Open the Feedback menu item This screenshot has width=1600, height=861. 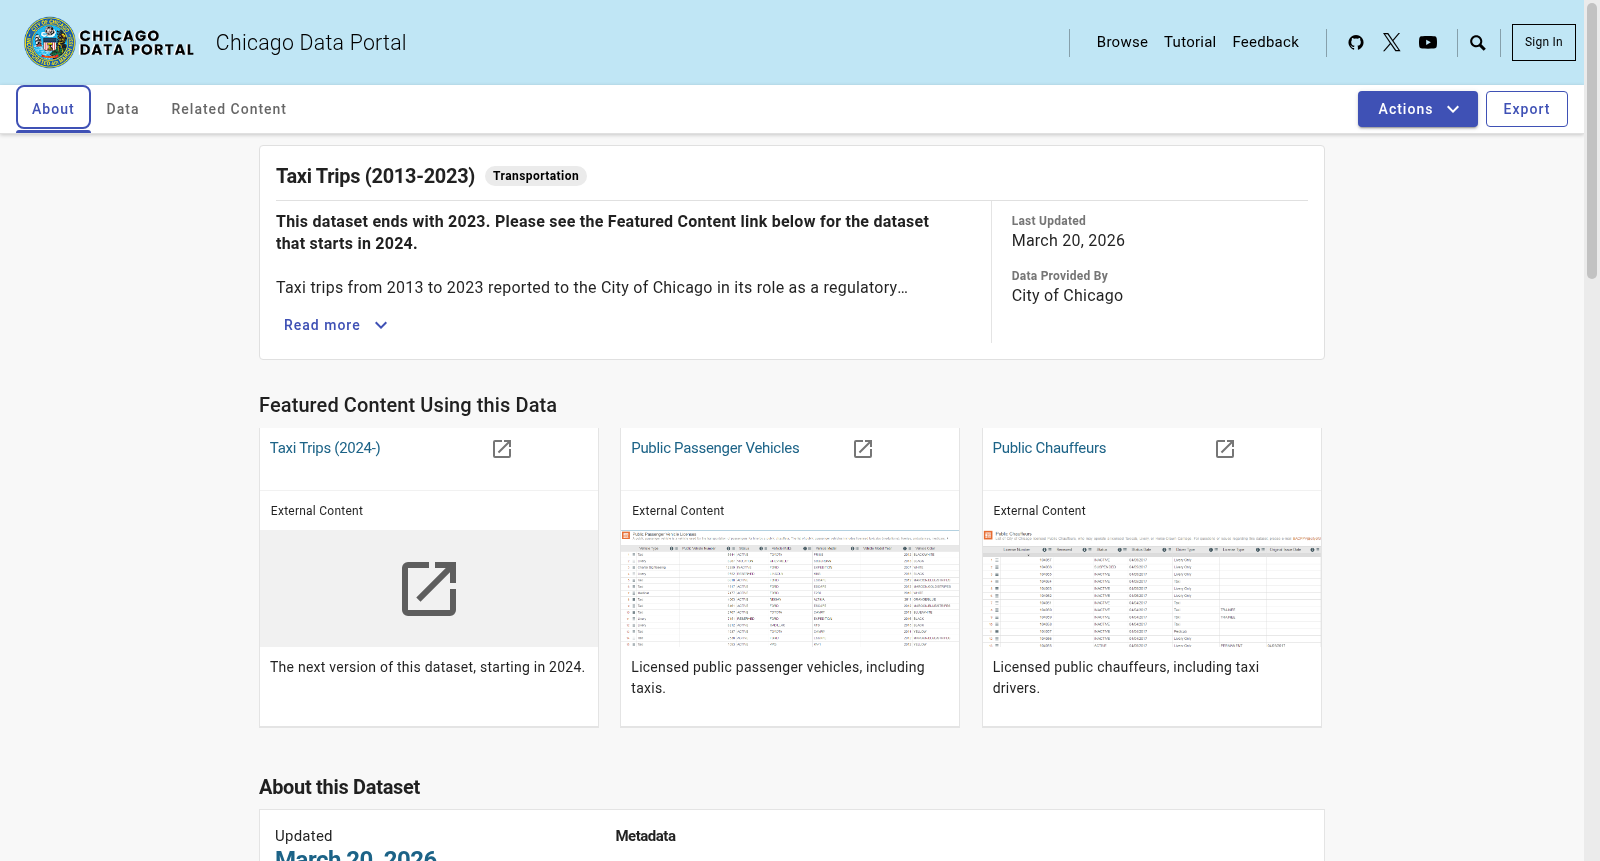click(x=1266, y=42)
